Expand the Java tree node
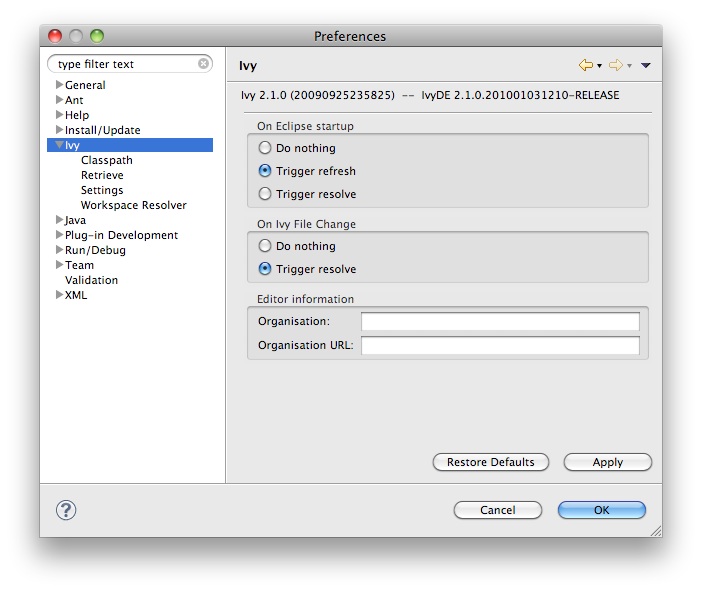The height and width of the screenshot is (592, 702). tap(60, 220)
